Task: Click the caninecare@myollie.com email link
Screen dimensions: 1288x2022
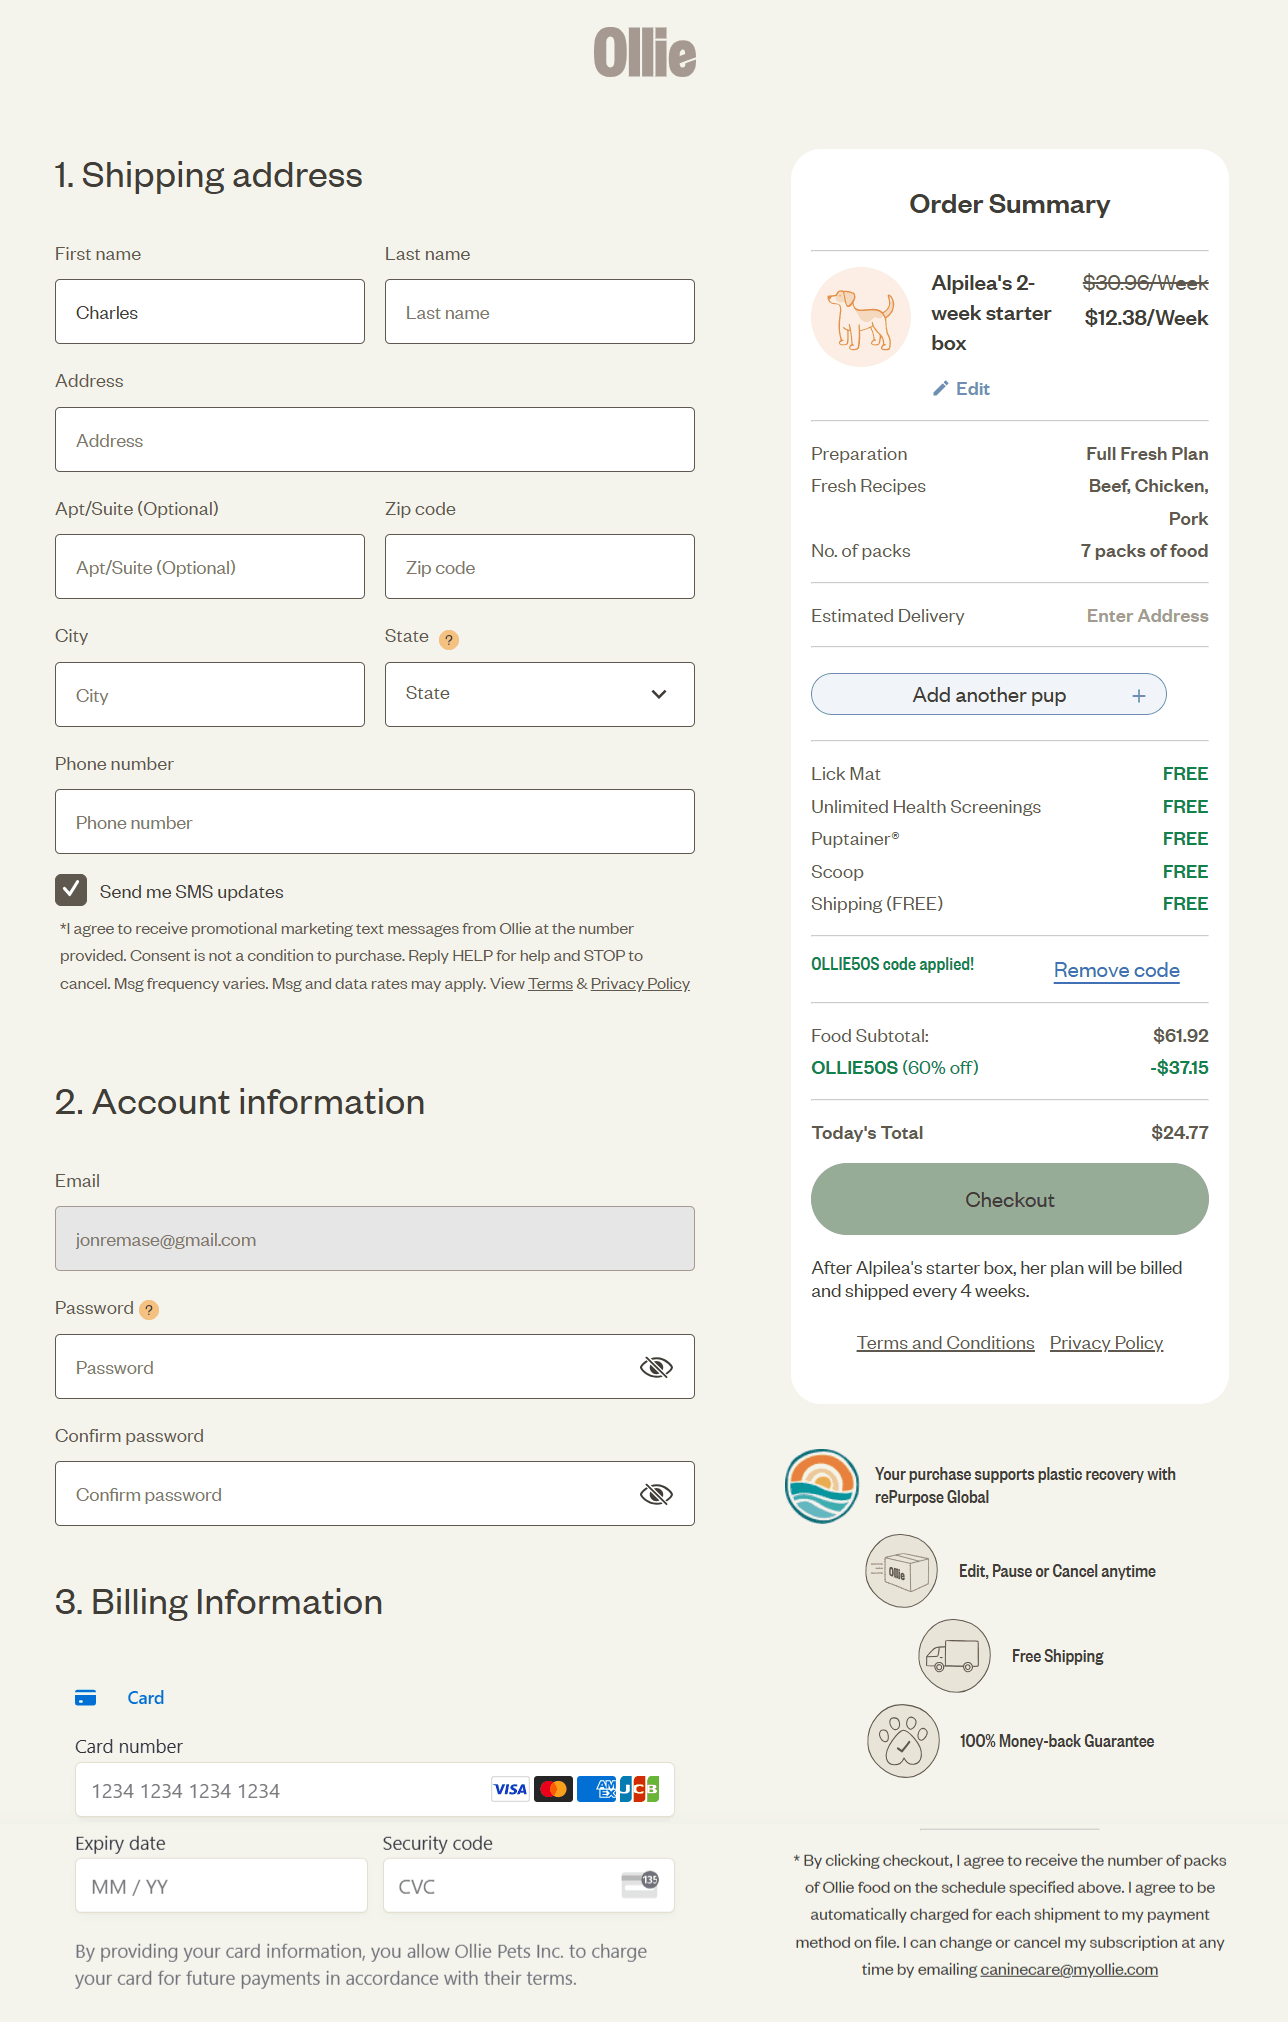Action: pos(1069,1969)
